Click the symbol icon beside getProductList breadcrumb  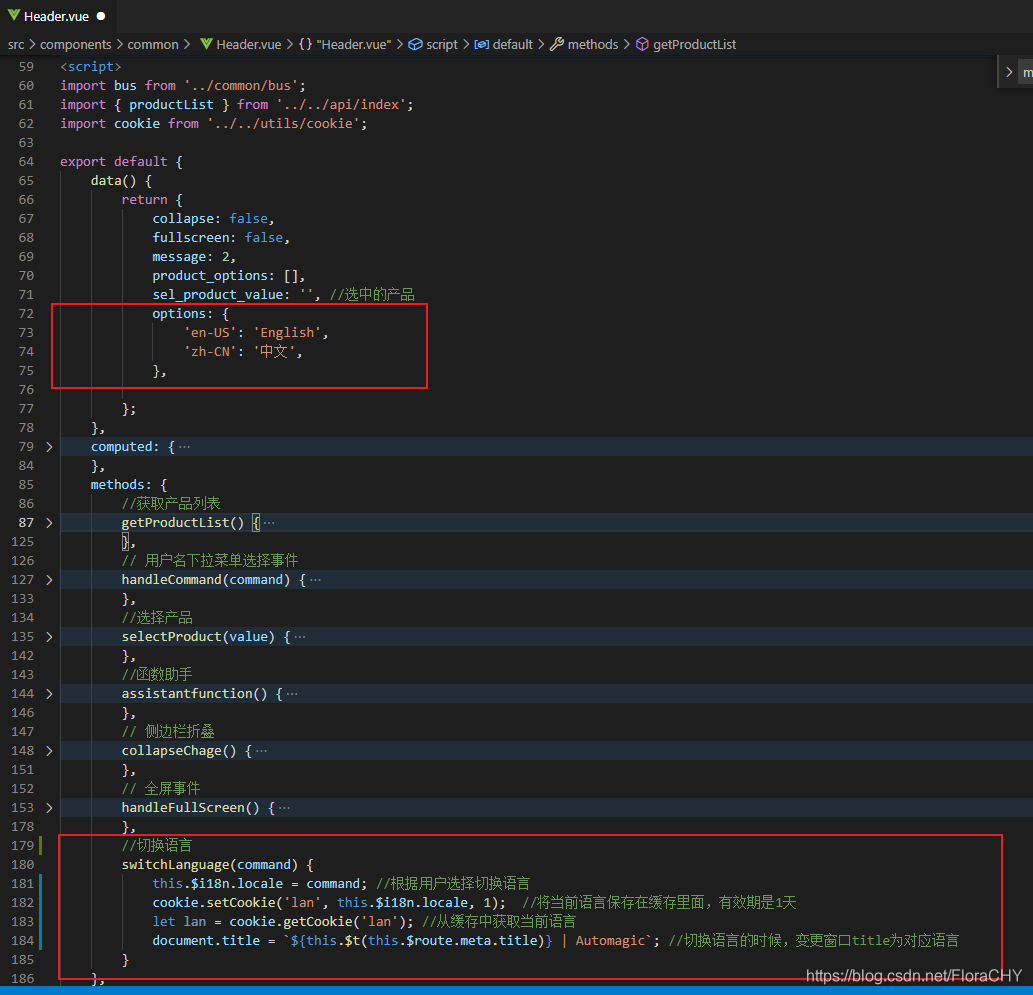[x=642, y=44]
